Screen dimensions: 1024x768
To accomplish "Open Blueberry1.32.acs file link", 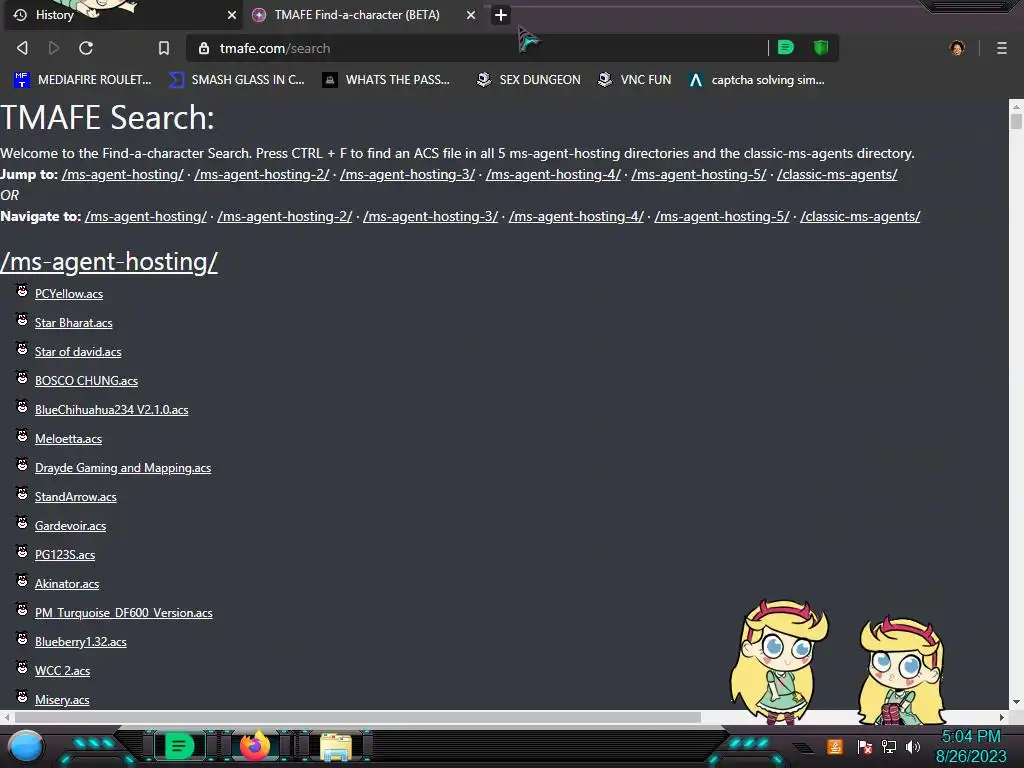I will pos(80,642).
